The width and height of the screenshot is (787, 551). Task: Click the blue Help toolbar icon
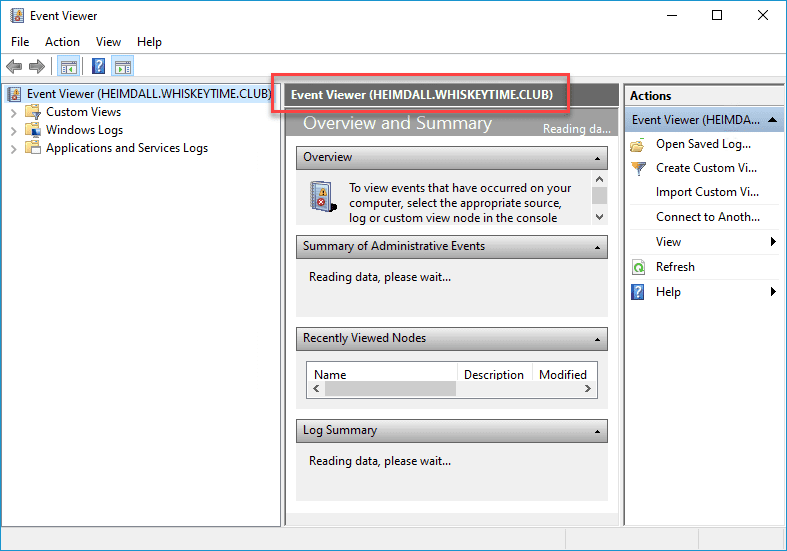[x=98, y=66]
